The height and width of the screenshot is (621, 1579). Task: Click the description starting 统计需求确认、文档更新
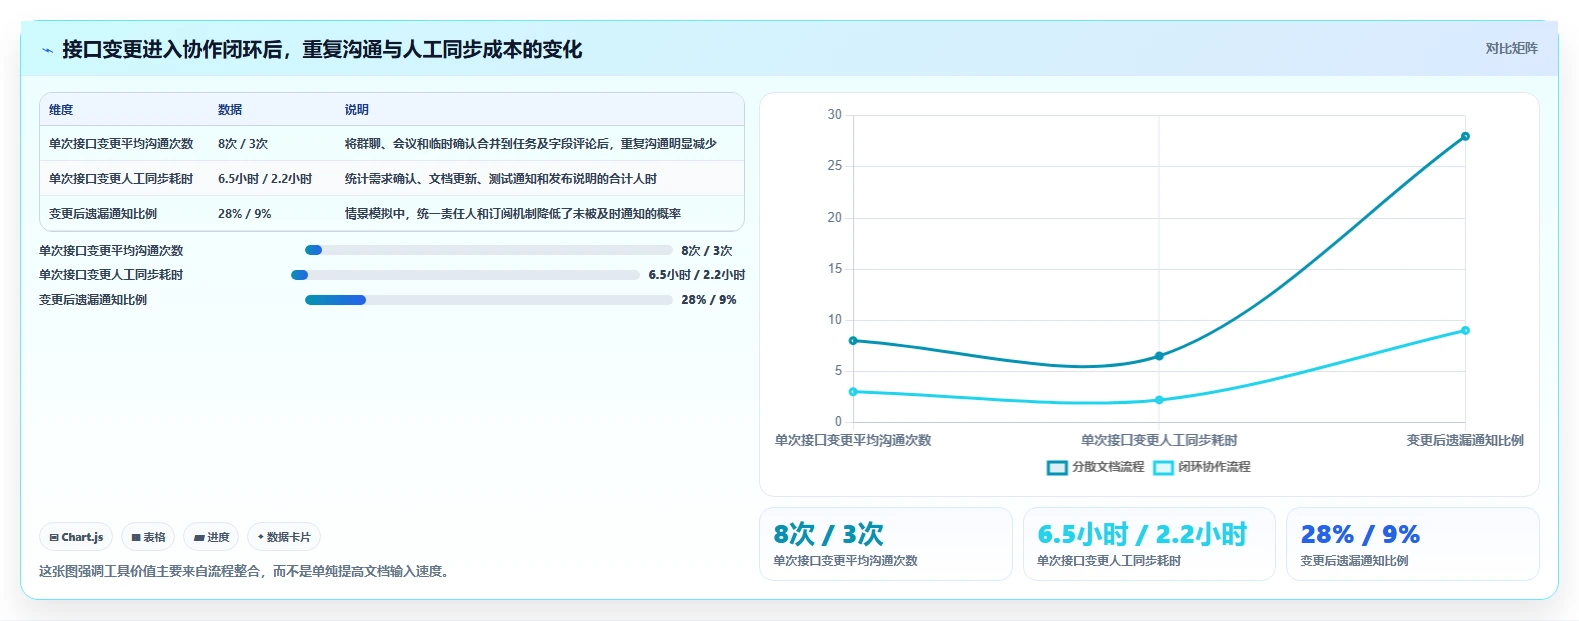[501, 179]
